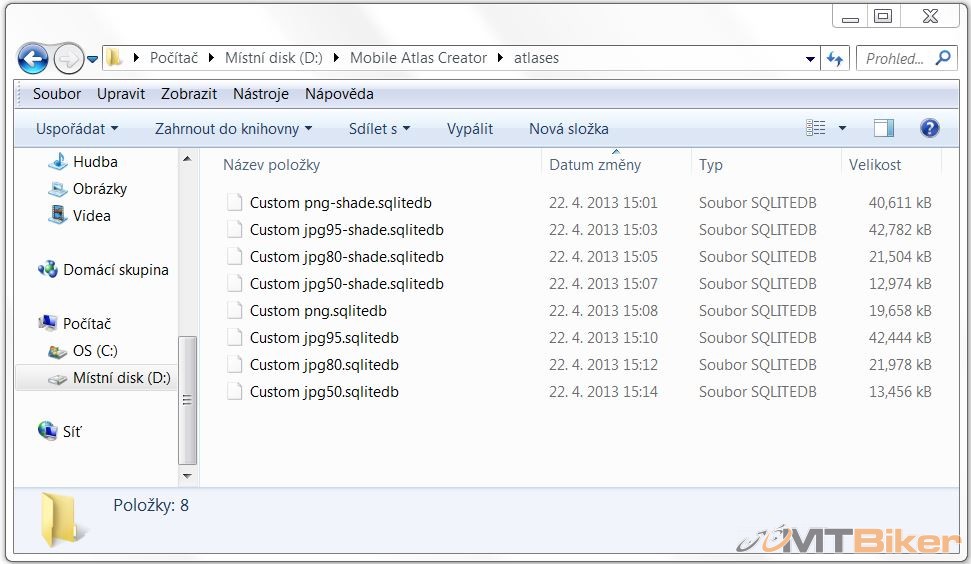Click the change view icon
The width and height of the screenshot is (971, 564).
(816, 128)
